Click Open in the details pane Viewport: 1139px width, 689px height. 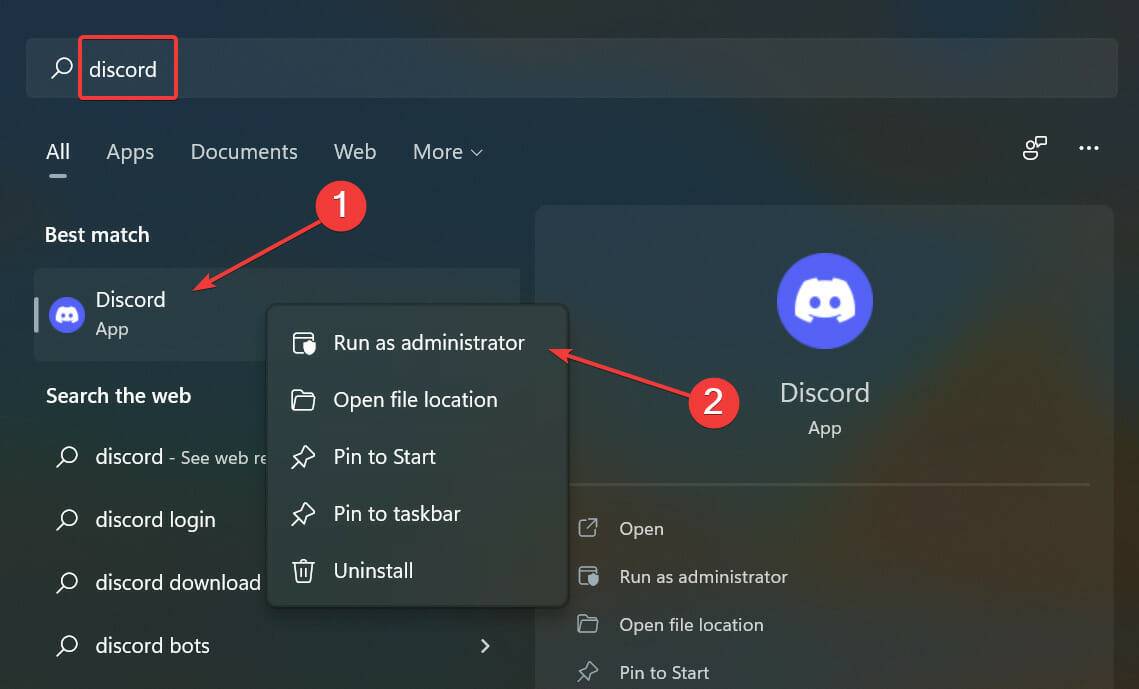point(641,529)
